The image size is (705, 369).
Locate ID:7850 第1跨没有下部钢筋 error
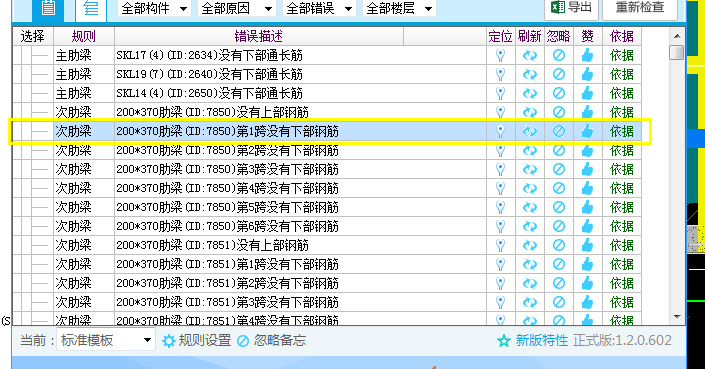click(500, 131)
